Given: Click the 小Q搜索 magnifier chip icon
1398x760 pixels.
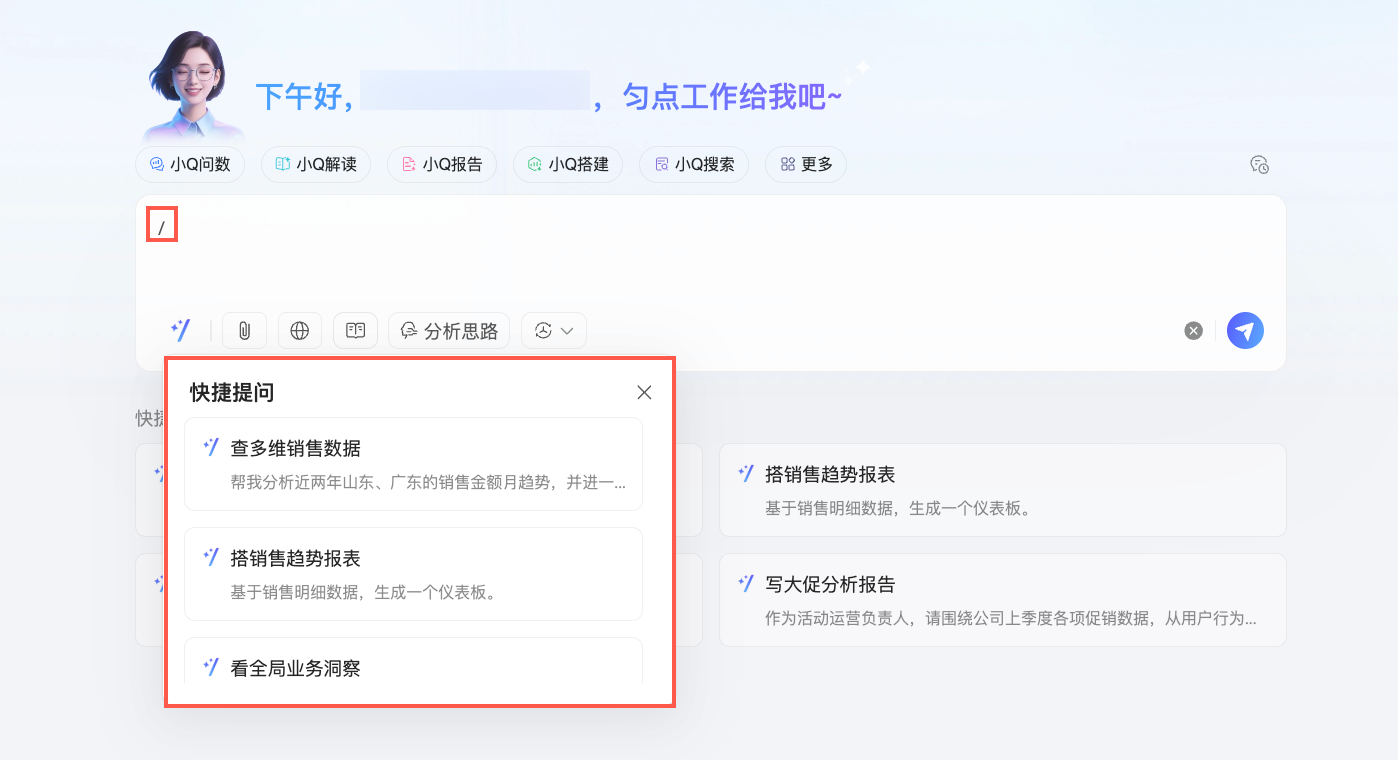Looking at the screenshot, I should pyautogui.click(x=661, y=164).
